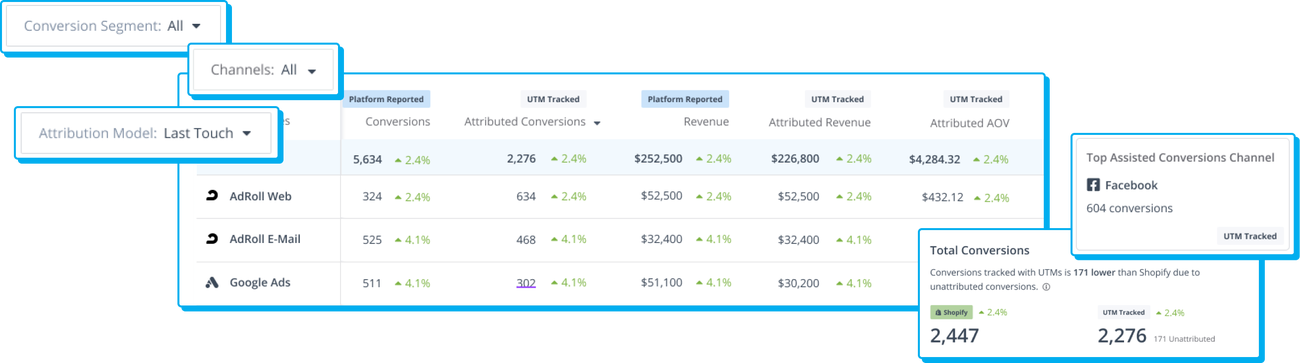
Task: Click Shopify total 2,447
Action: click(954, 337)
